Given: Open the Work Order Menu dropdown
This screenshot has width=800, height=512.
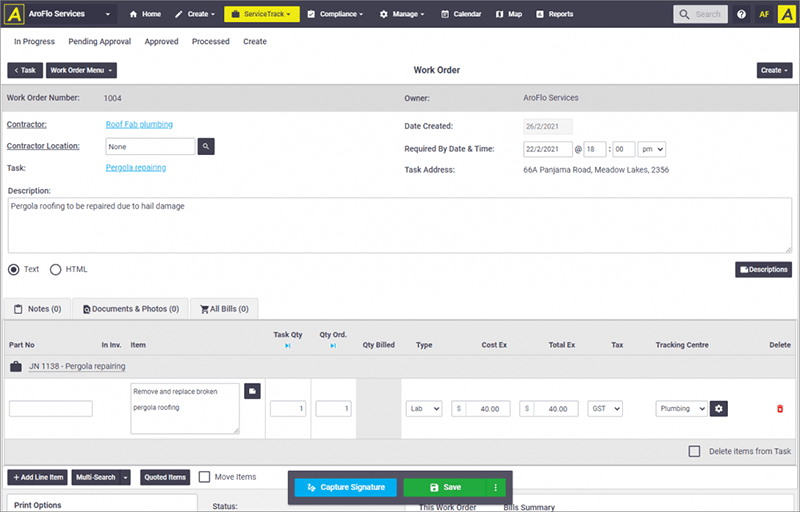Looking at the screenshot, I should (x=81, y=70).
